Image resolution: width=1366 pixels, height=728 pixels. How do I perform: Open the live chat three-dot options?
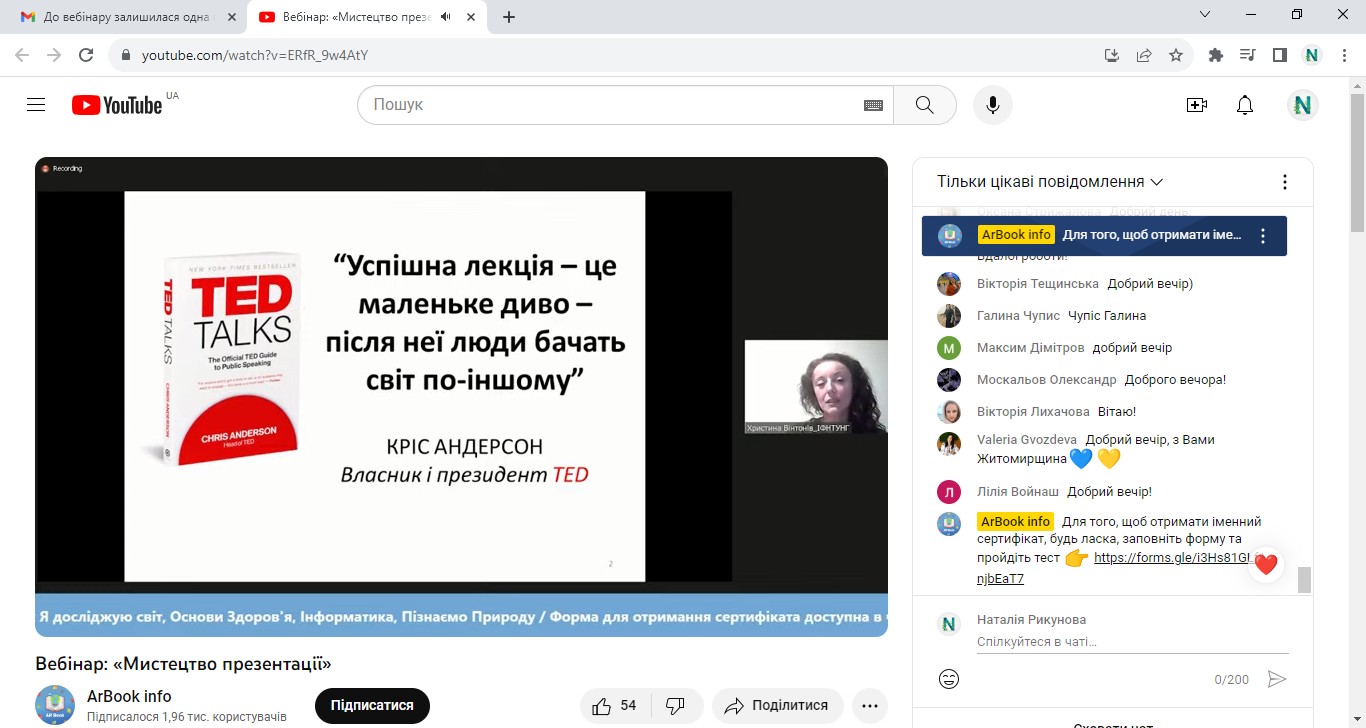(1285, 182)
